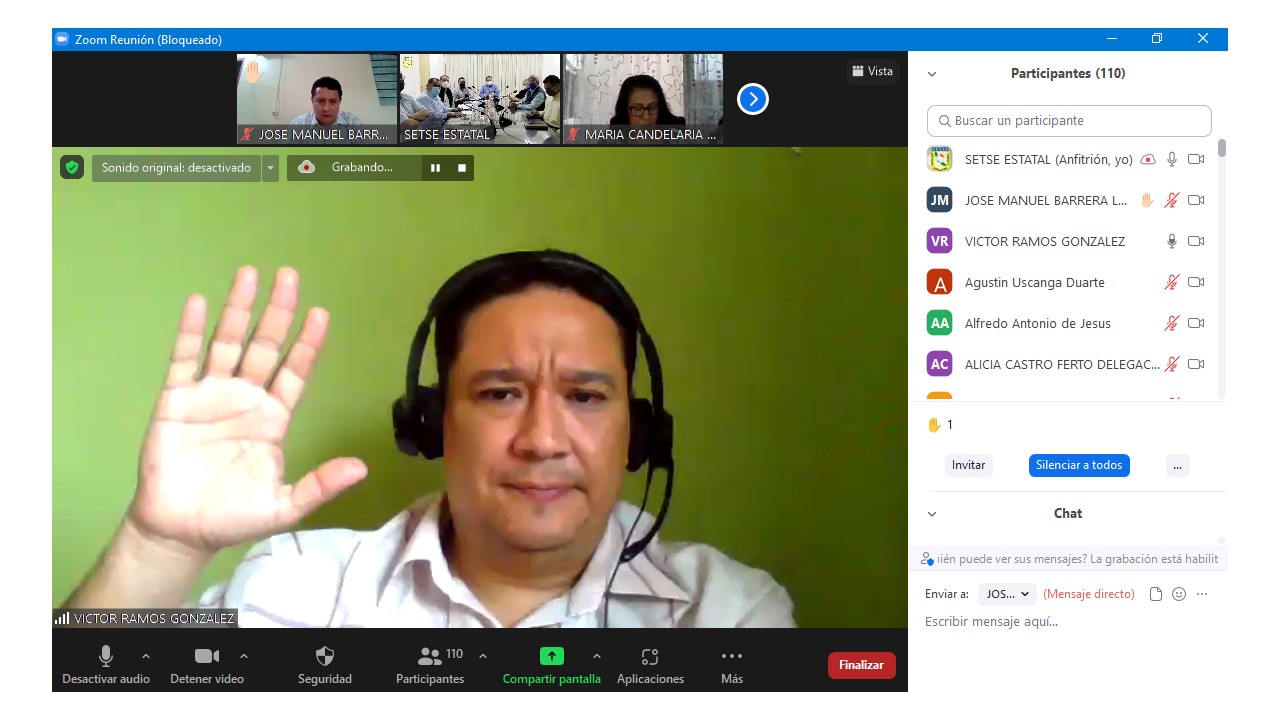
Task: Mute microphone with Desactivar audio
Action: [x=106, y=665]
